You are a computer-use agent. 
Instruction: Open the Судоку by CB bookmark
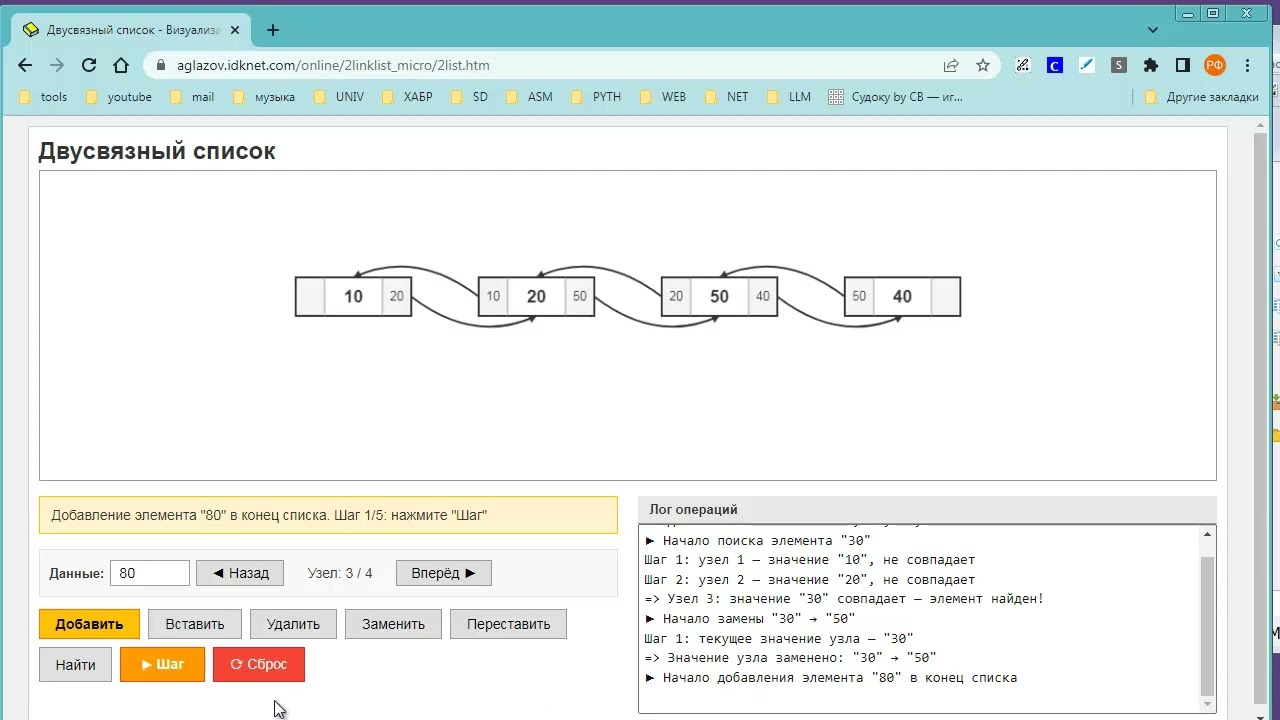coord(896,97)
